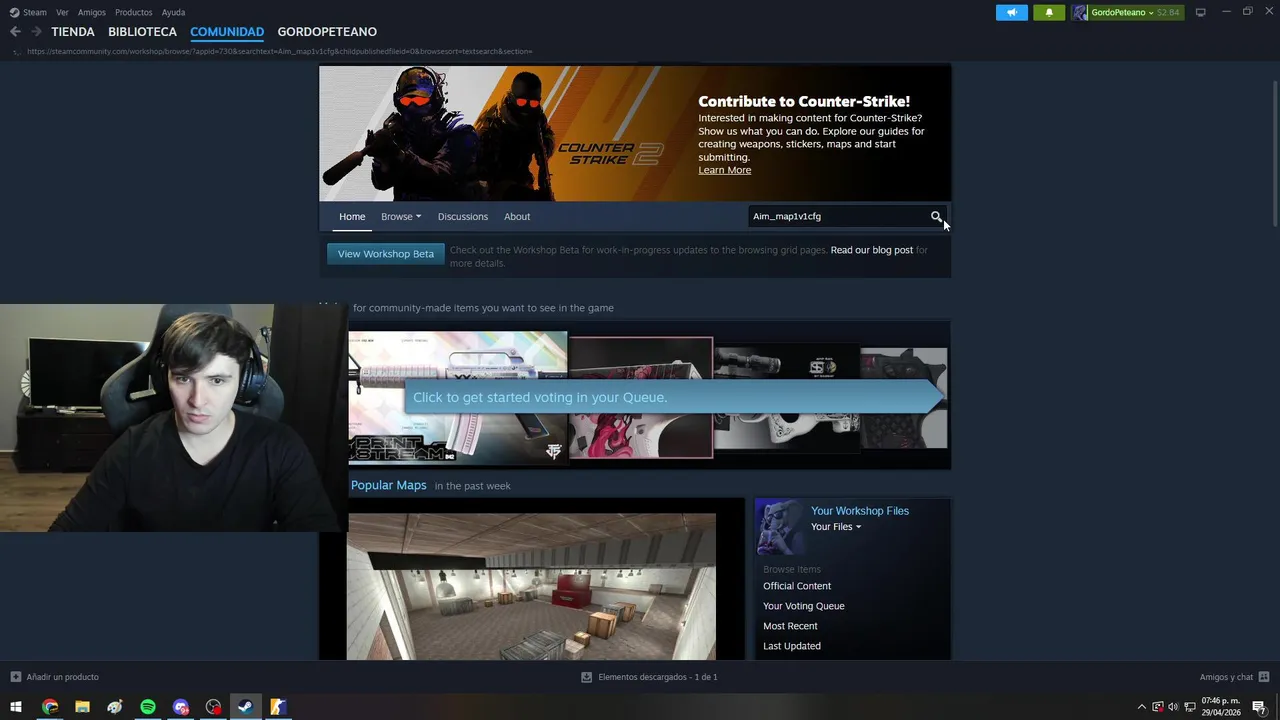Select the workshop Home tab
Image resolution: width=1280 pixels, height=720 pixels.
pyautogui.click(x=352, y=216)
